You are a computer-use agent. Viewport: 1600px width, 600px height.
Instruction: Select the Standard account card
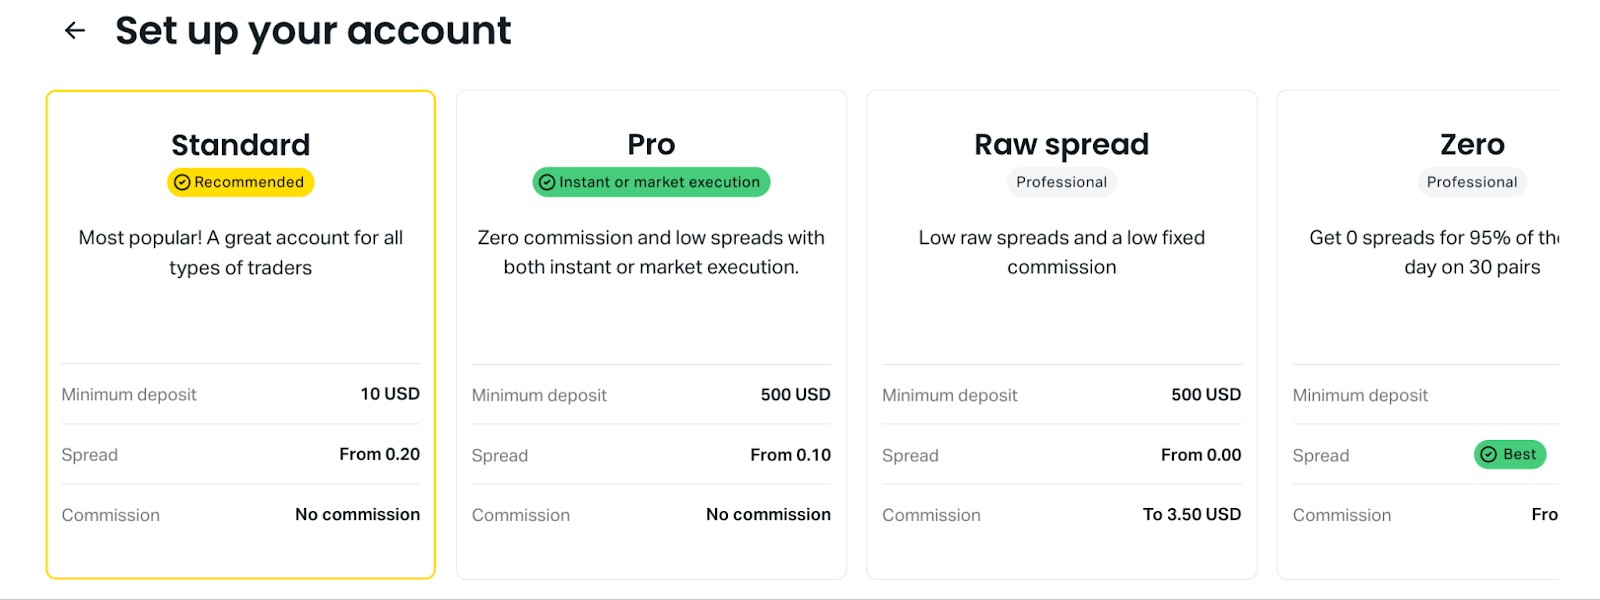(x=241, y=335)
